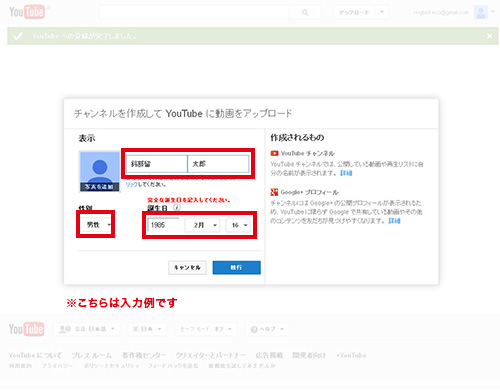500x390 pixels.
Task: Open the セーフモード: オフ dropdown
Action: (206, 329)
